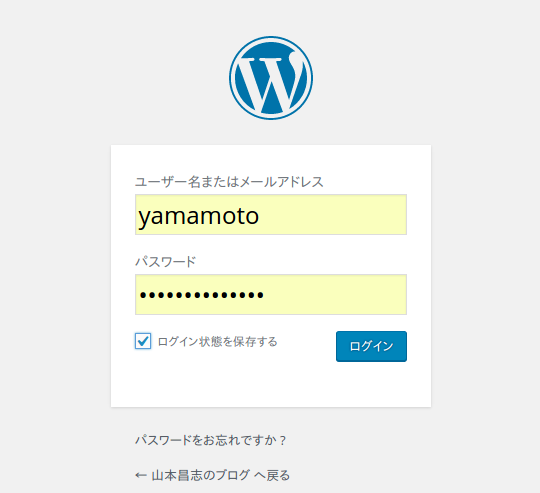Screen dimensions: 540x493
Task: Uncheck the ログイン状態を保存する checkbox
Action: click(x=143, y=341)
